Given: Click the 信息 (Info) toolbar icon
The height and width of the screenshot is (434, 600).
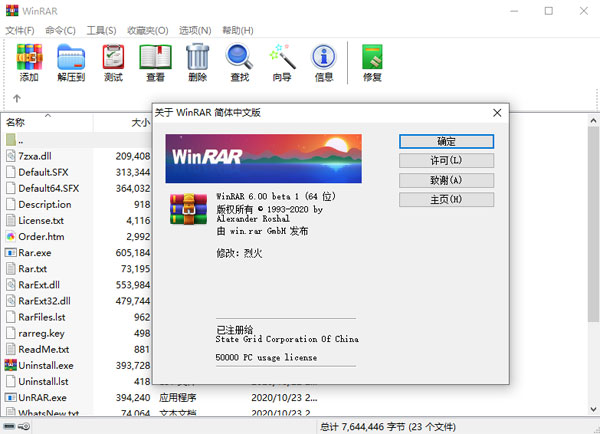Looking at the screenshot, I should 323,61.
